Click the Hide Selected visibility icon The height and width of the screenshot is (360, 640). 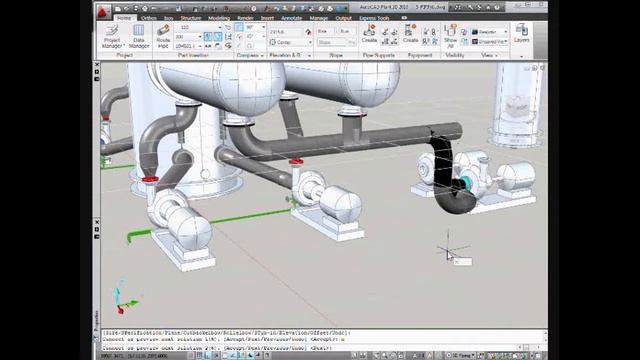click(x=464, y=32)
